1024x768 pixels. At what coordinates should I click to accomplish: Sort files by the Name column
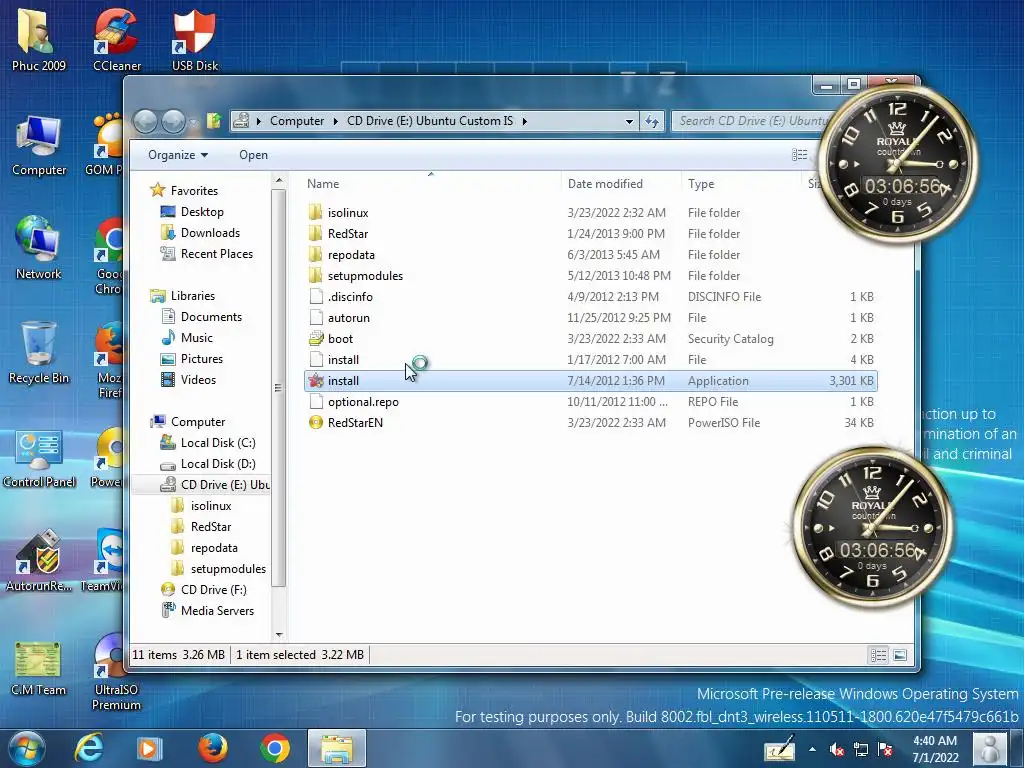click(431, 184)
